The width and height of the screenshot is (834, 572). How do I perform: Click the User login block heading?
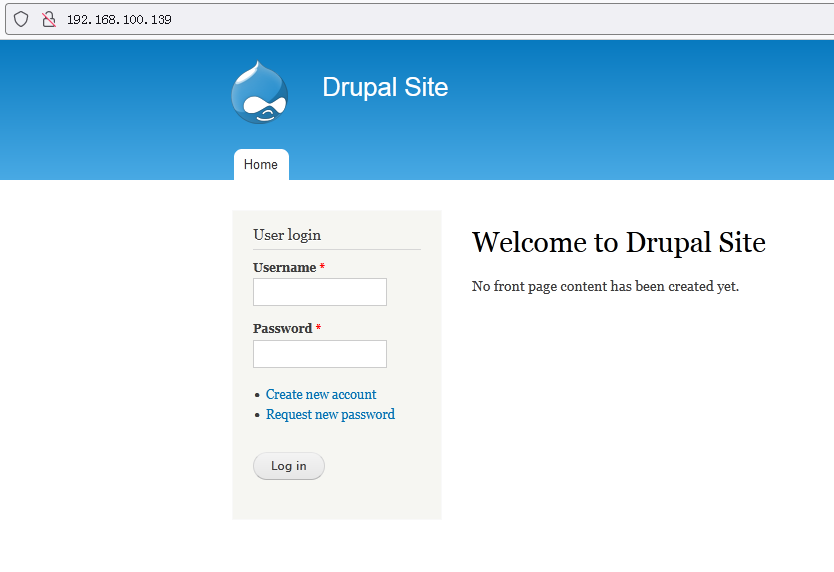click(287, 235)
